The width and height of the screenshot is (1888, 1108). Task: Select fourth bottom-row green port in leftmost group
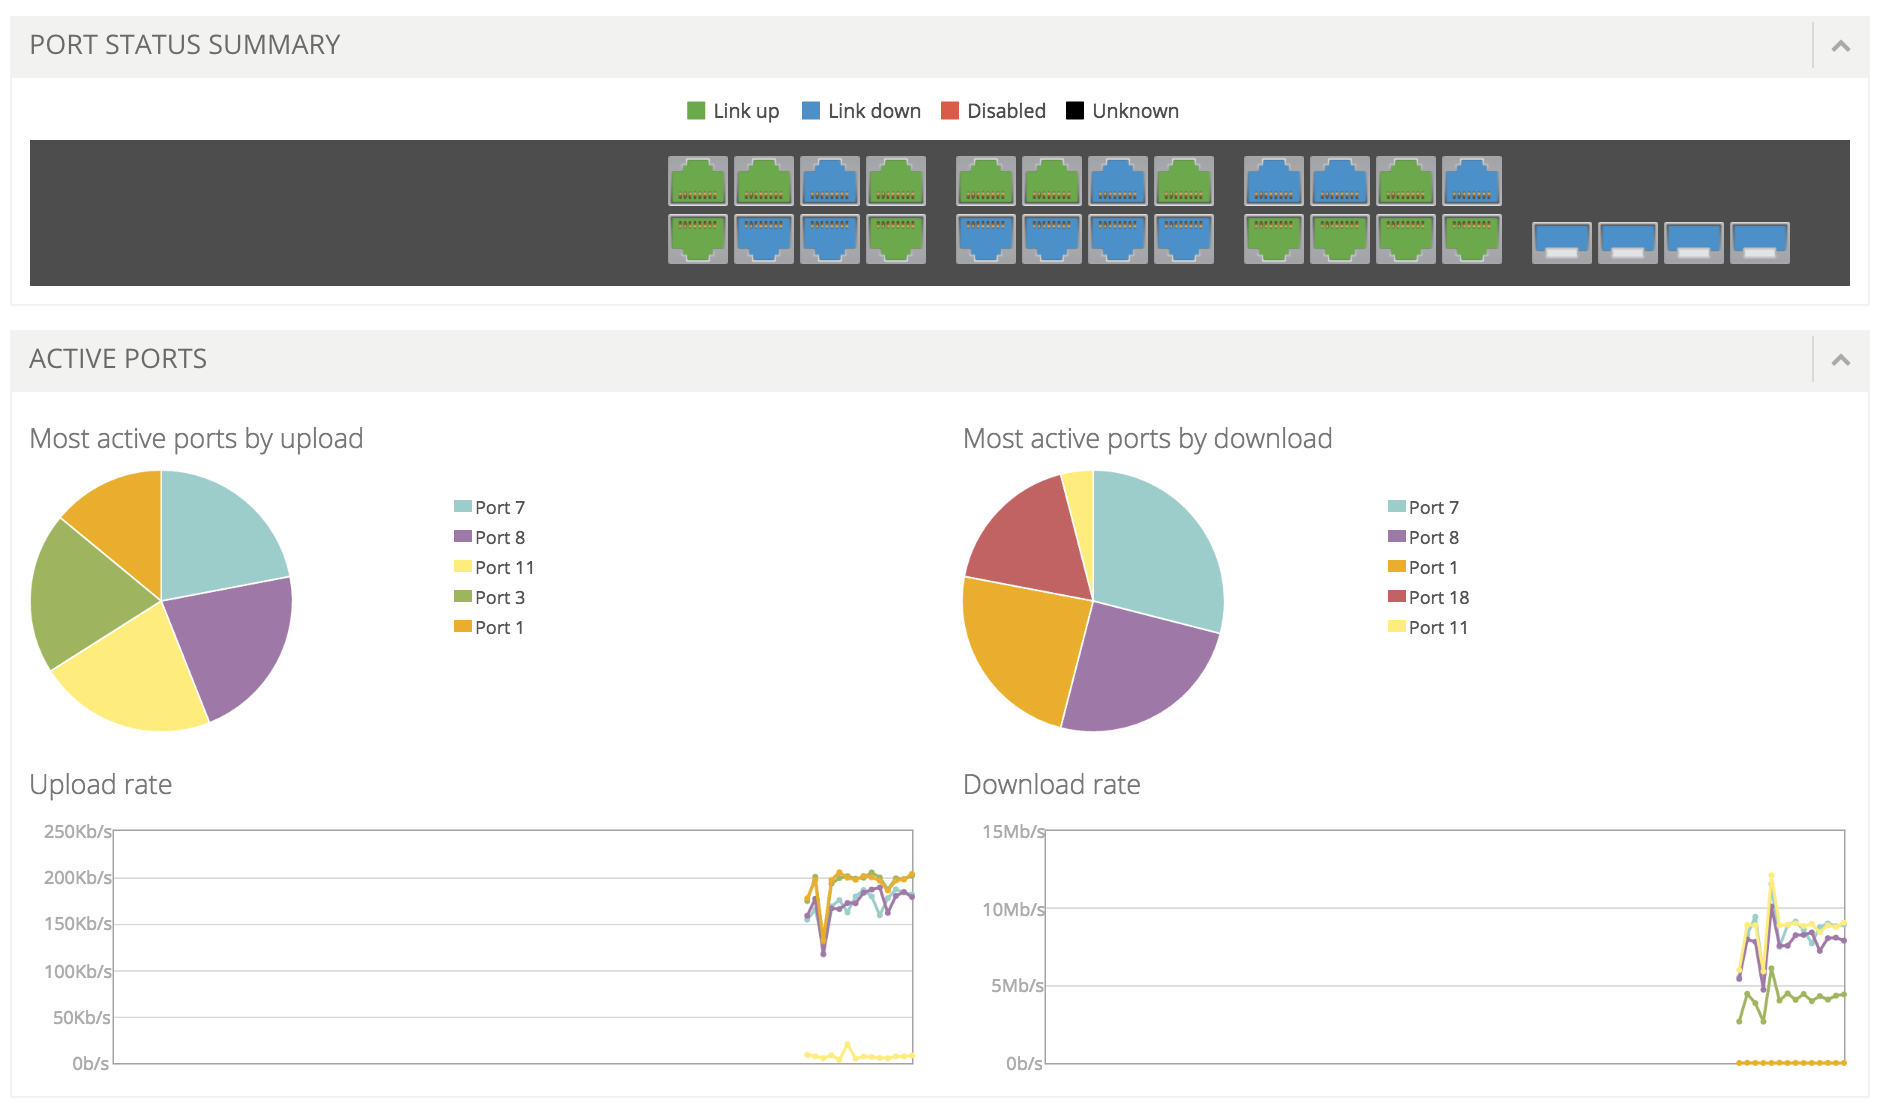coord(896,239)
